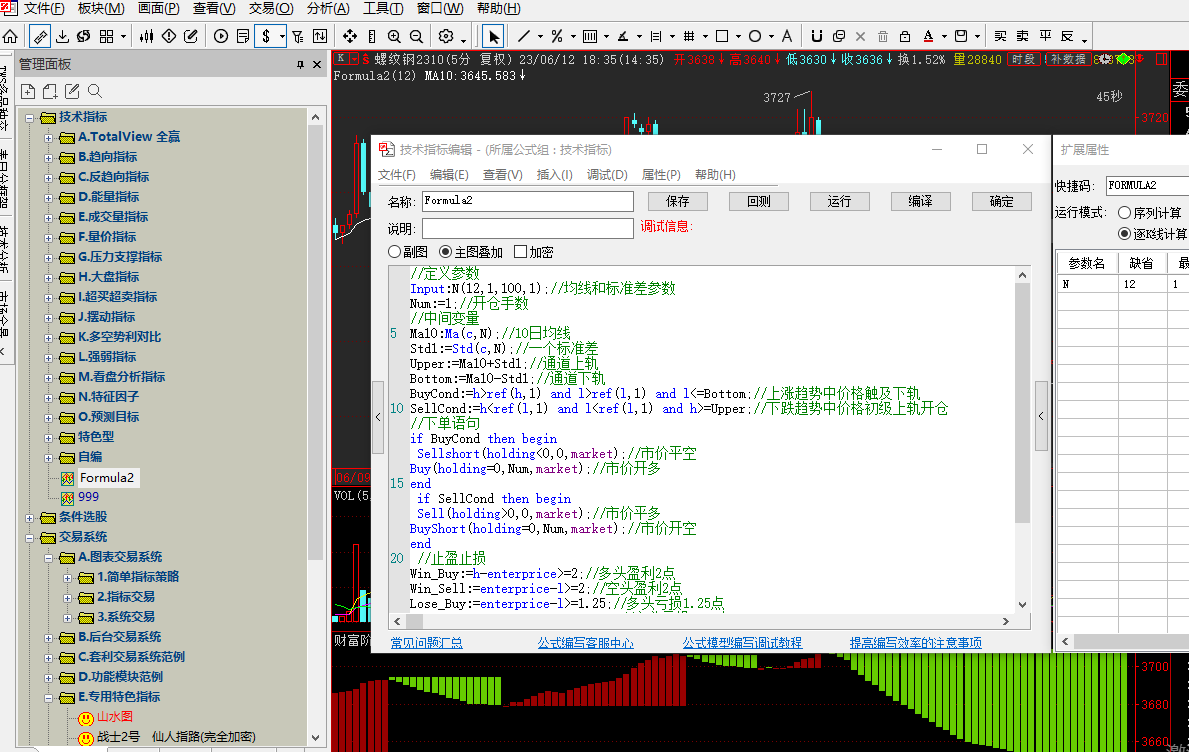This screenshot has height=752, width=1189.
Task: Open dropdown arrow beside dollar sign icon
Action: click(282, 36)
